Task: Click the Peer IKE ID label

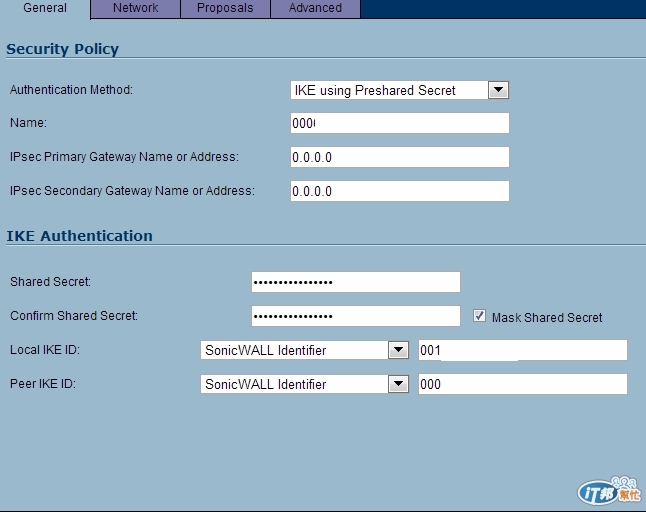Action: [x=43, y=384]
